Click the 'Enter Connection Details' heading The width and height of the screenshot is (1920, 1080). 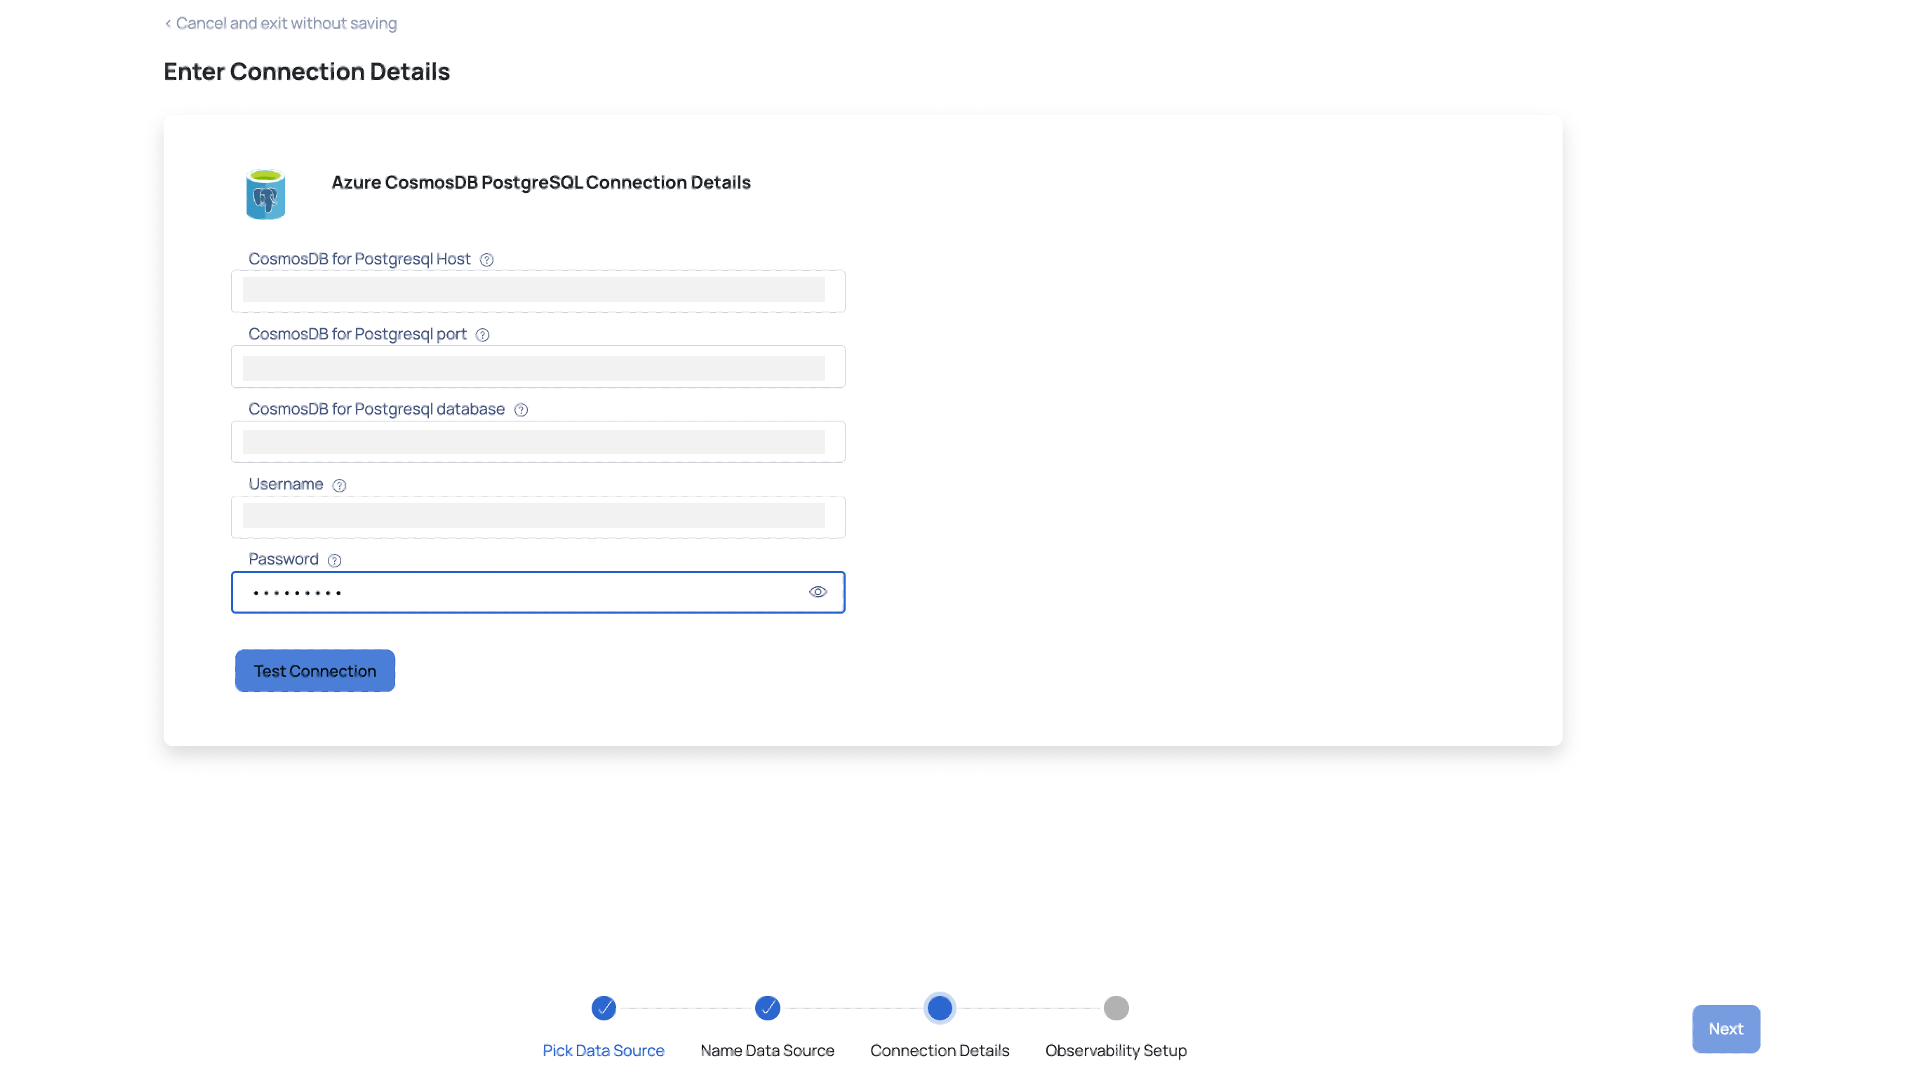pyautogui.click(x=307, y=72)
